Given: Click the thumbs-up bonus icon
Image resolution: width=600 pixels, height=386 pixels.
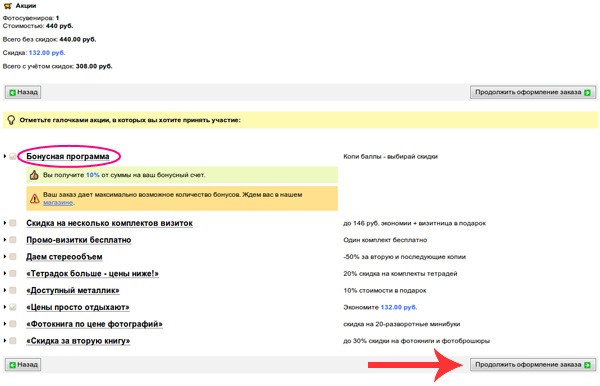Looking at the screenshot, I should [34, 175].
